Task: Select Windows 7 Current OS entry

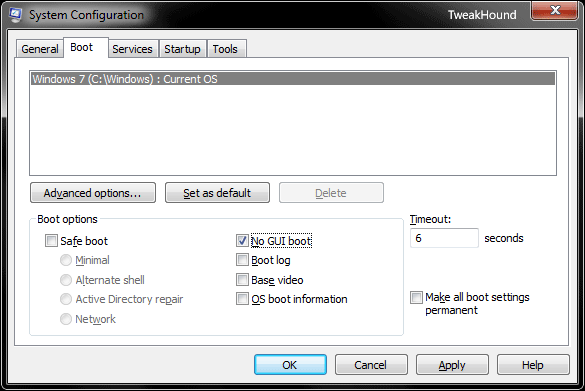Action: click(x=293, y=79)
